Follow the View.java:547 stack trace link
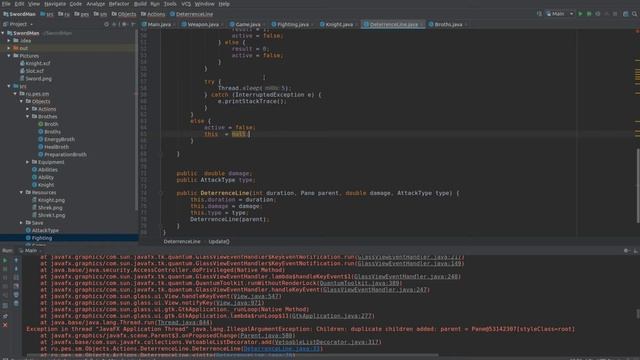This screenshot has height=360, width=640. point(256,296)
